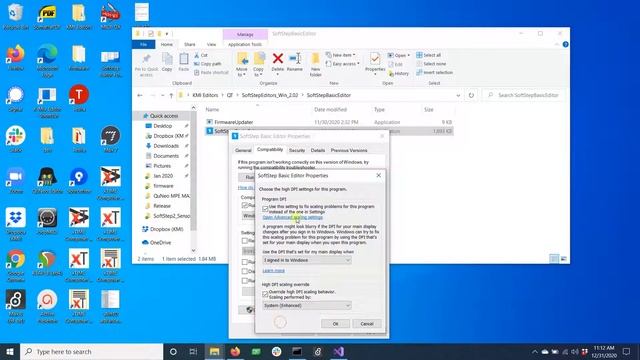640x360 pixels.
Task: Click the refresh icon beside address bar
Action: tap(471, 95)
